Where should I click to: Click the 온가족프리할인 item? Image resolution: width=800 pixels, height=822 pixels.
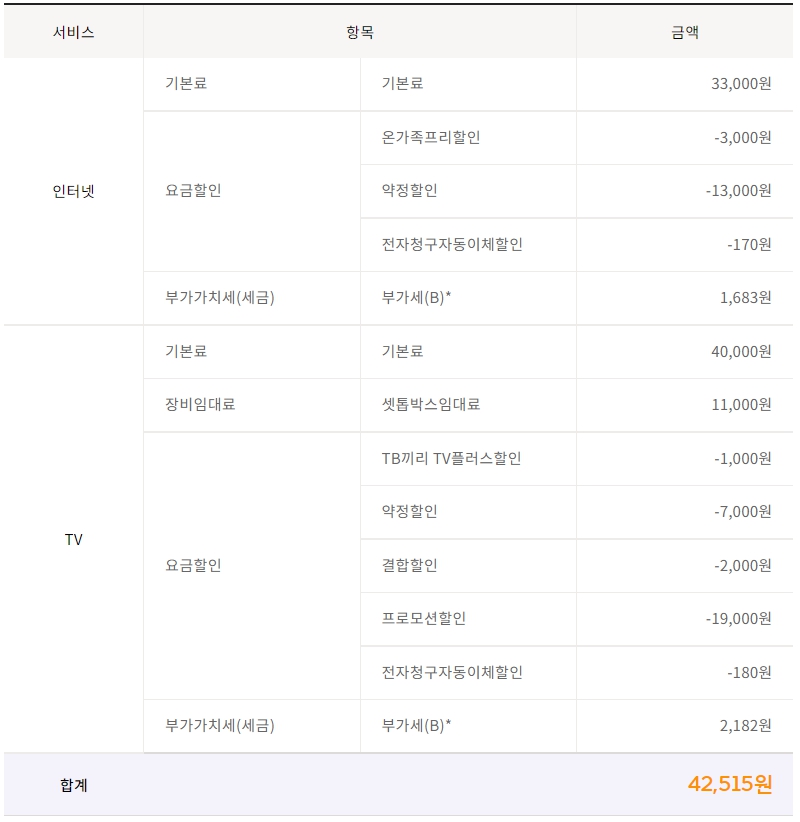click(x=431, y=138)
